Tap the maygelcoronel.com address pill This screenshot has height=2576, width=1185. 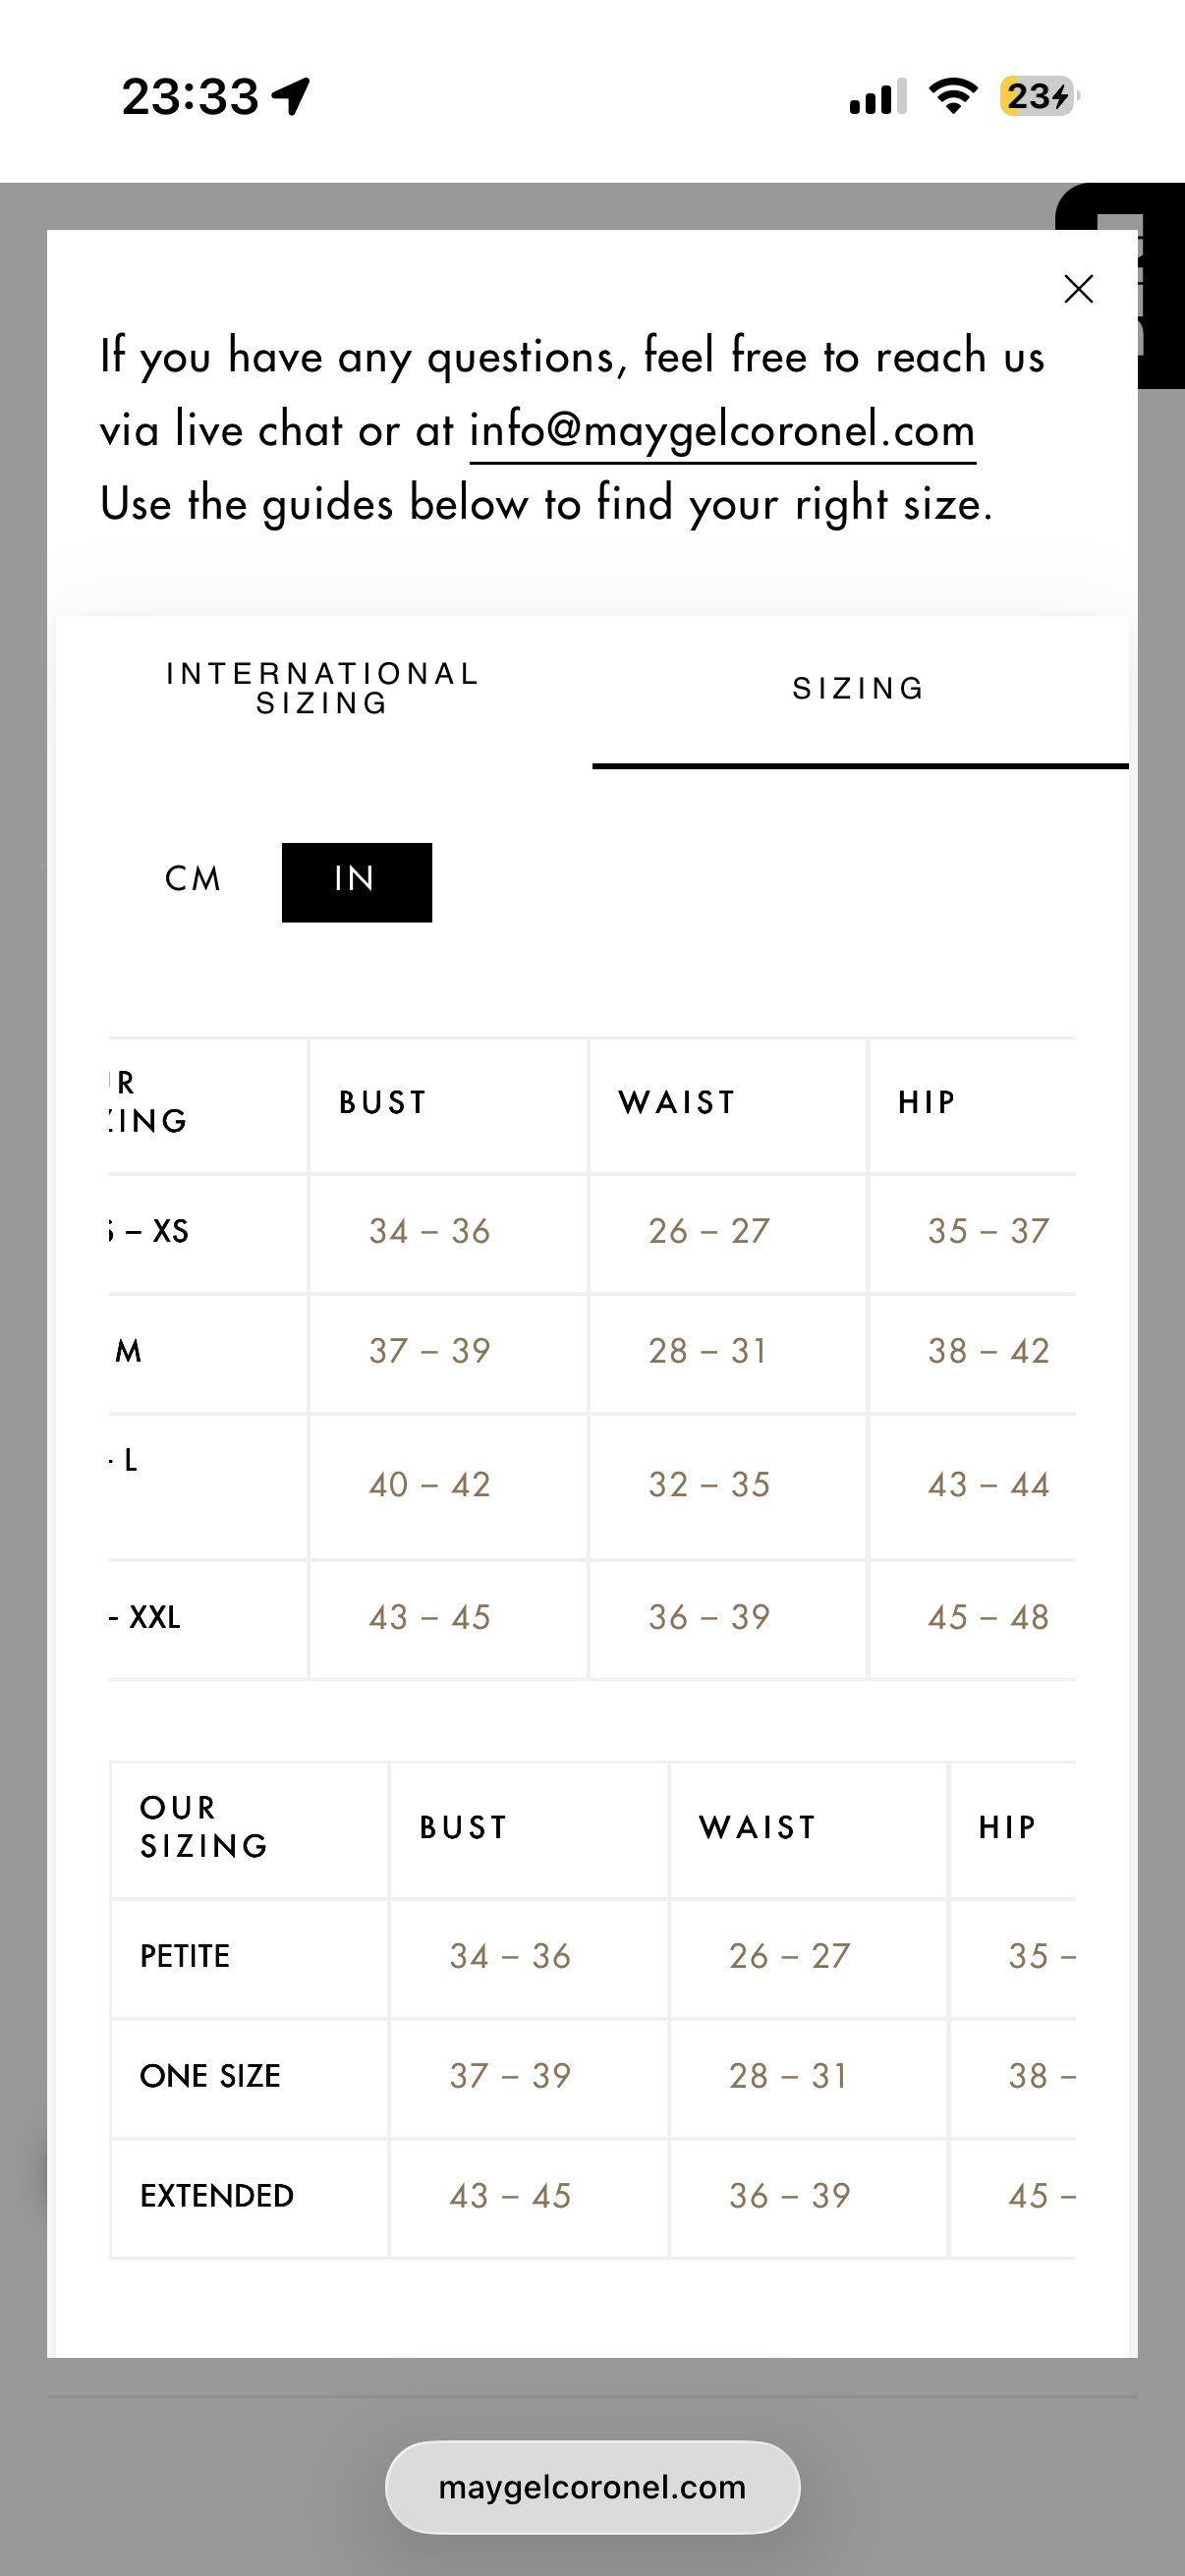click(x=592, y=2487)
